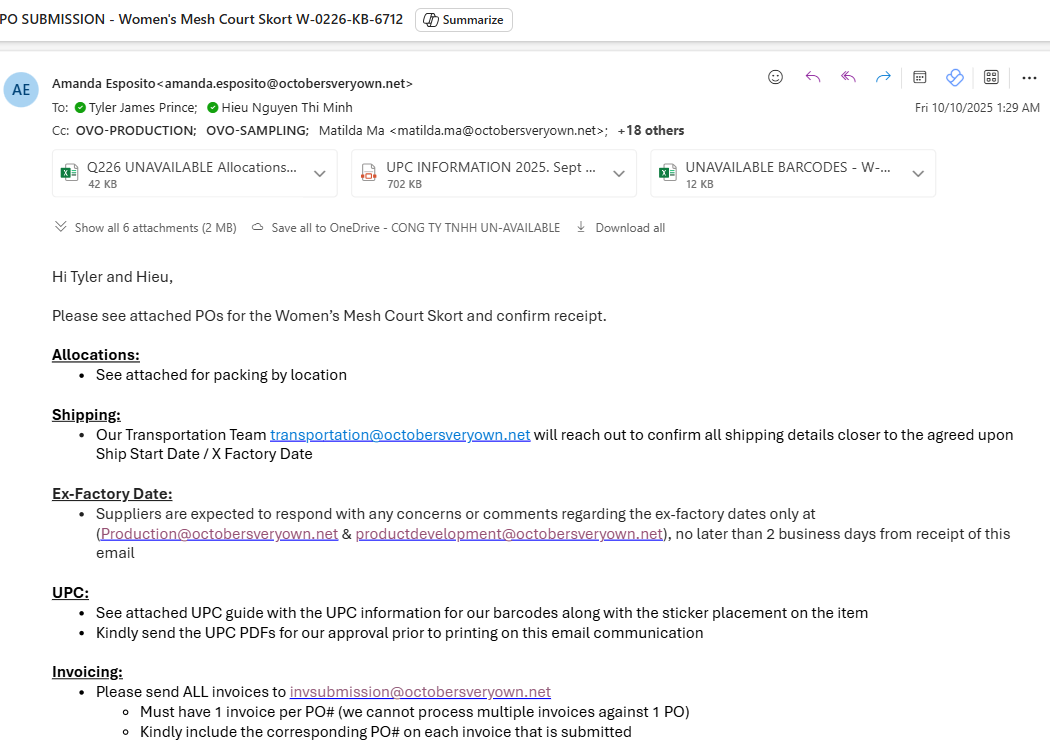The height and width of the screenshot is (740, 1050).
Task: Open dropdown for UPC INFORMATION 2025 attachment
Action: [x=618, y=174]
